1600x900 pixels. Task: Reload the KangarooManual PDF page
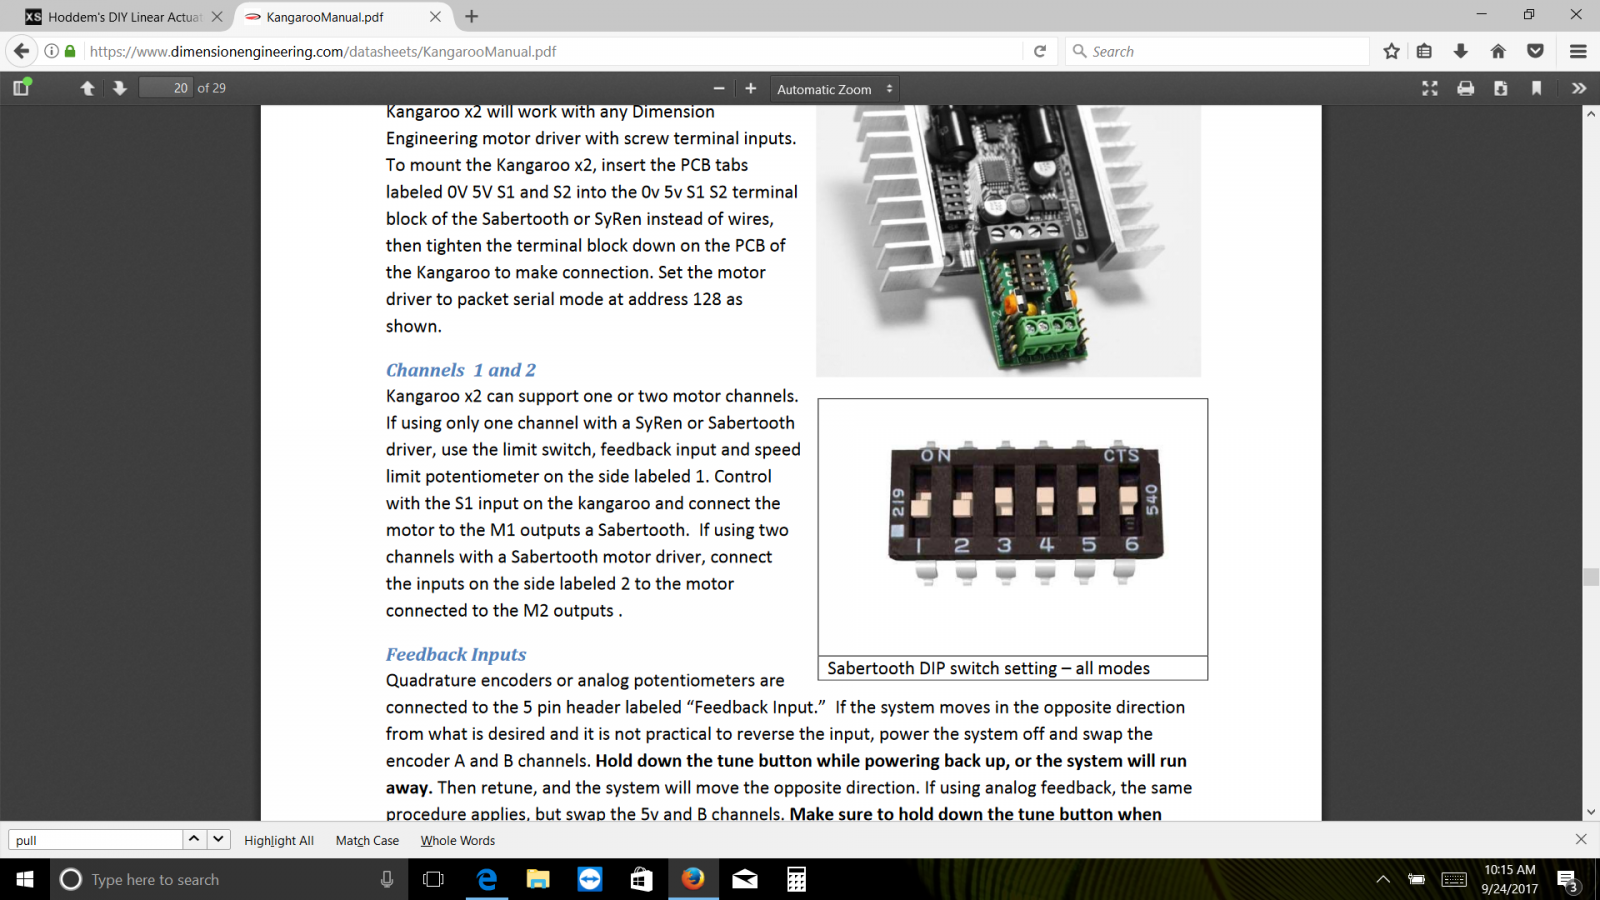click(1040, 51)
